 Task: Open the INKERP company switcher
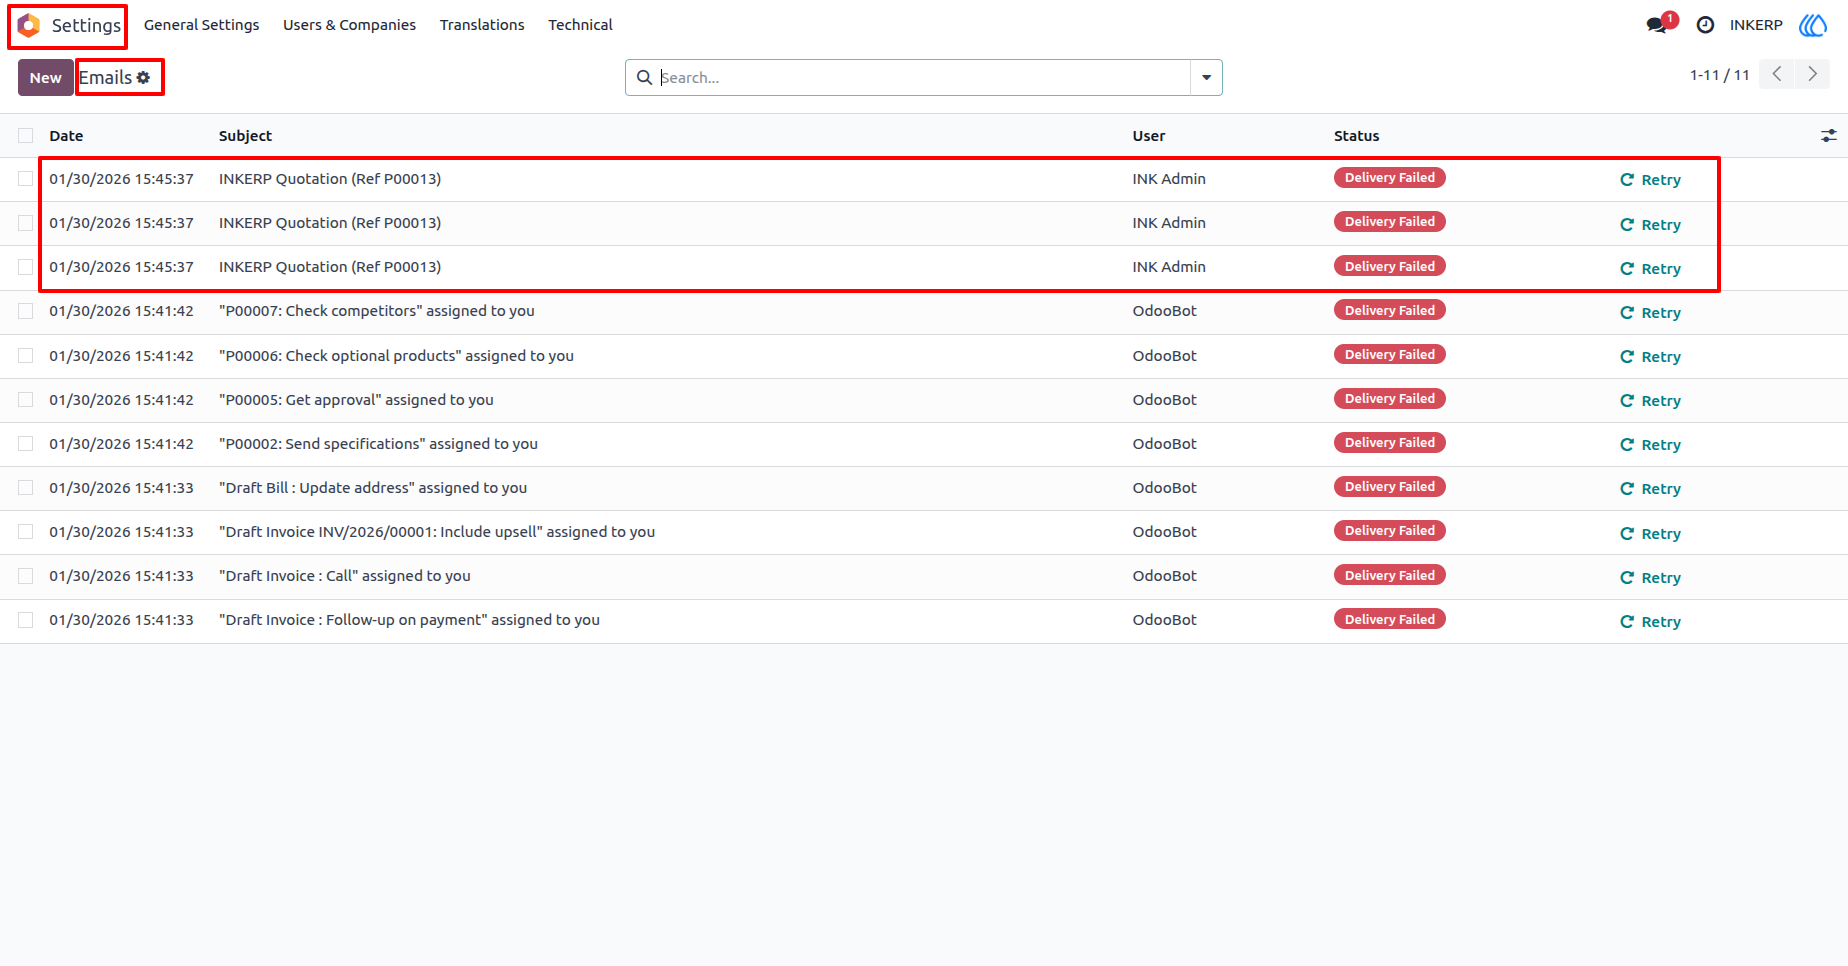point(1756,25)
